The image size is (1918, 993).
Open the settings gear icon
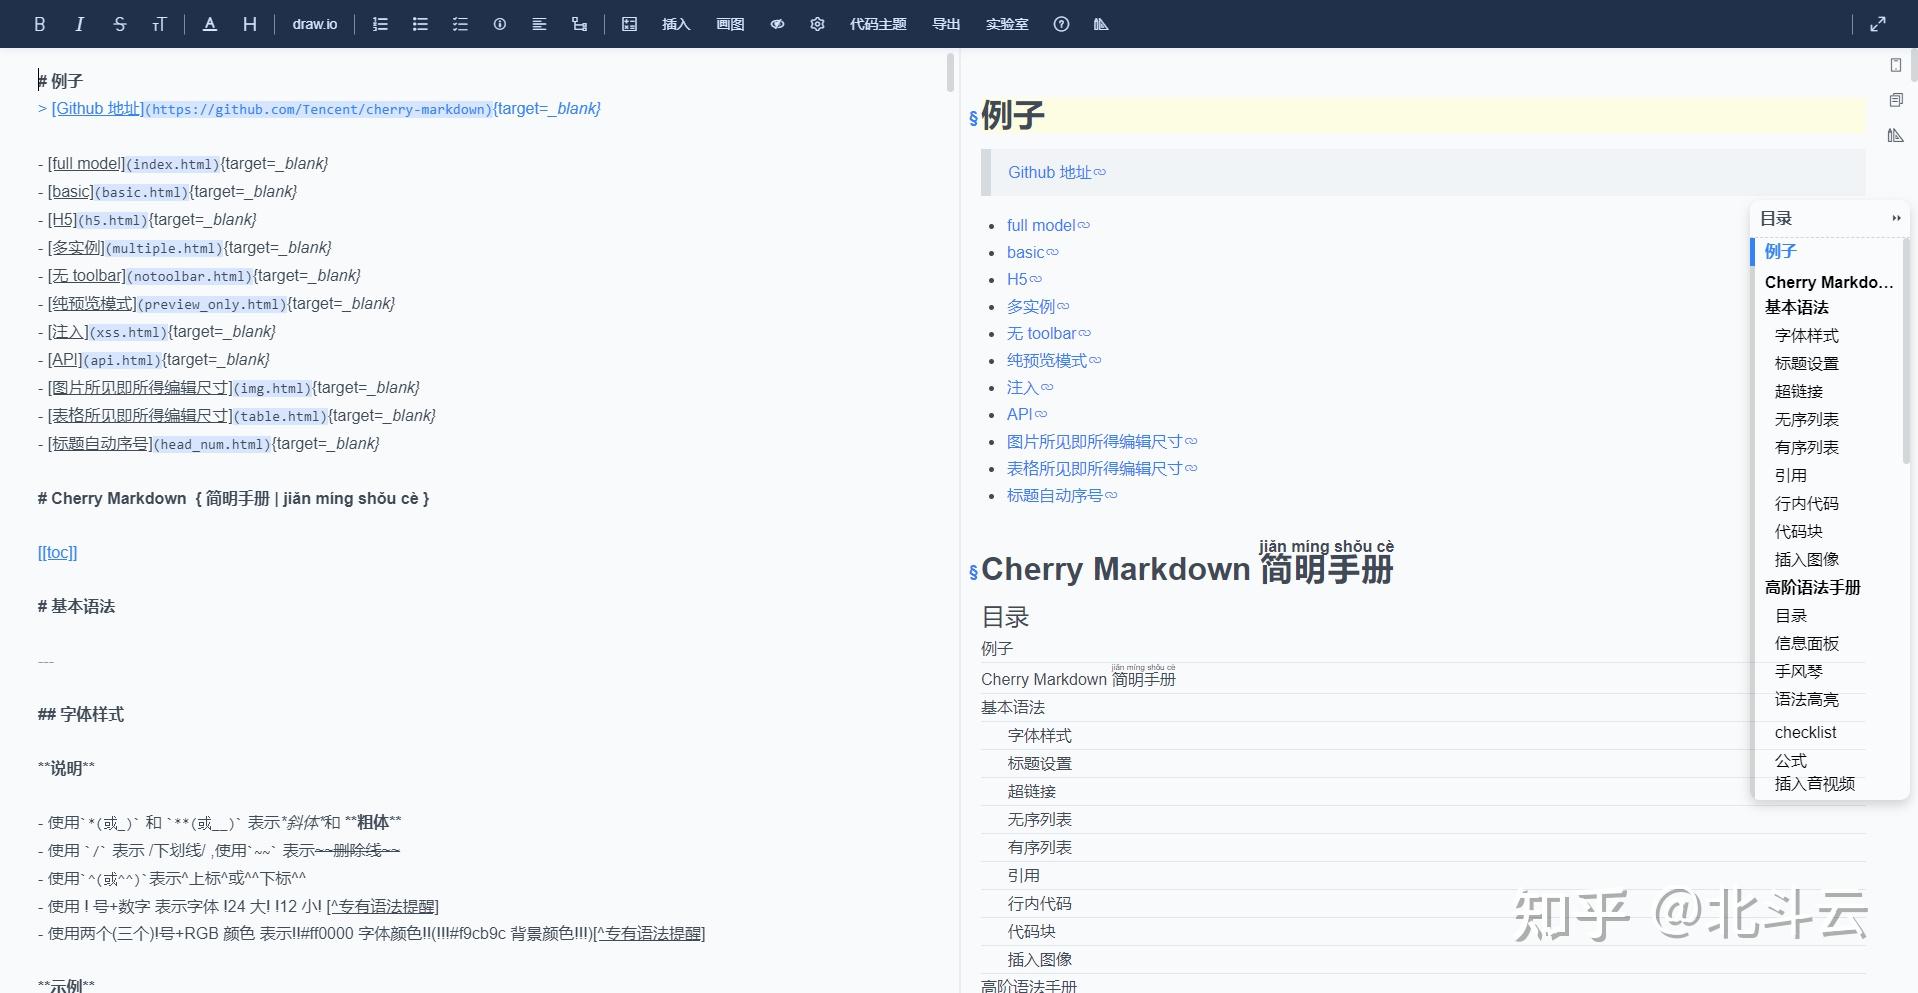pyautogui.click(x=817, y=24)
